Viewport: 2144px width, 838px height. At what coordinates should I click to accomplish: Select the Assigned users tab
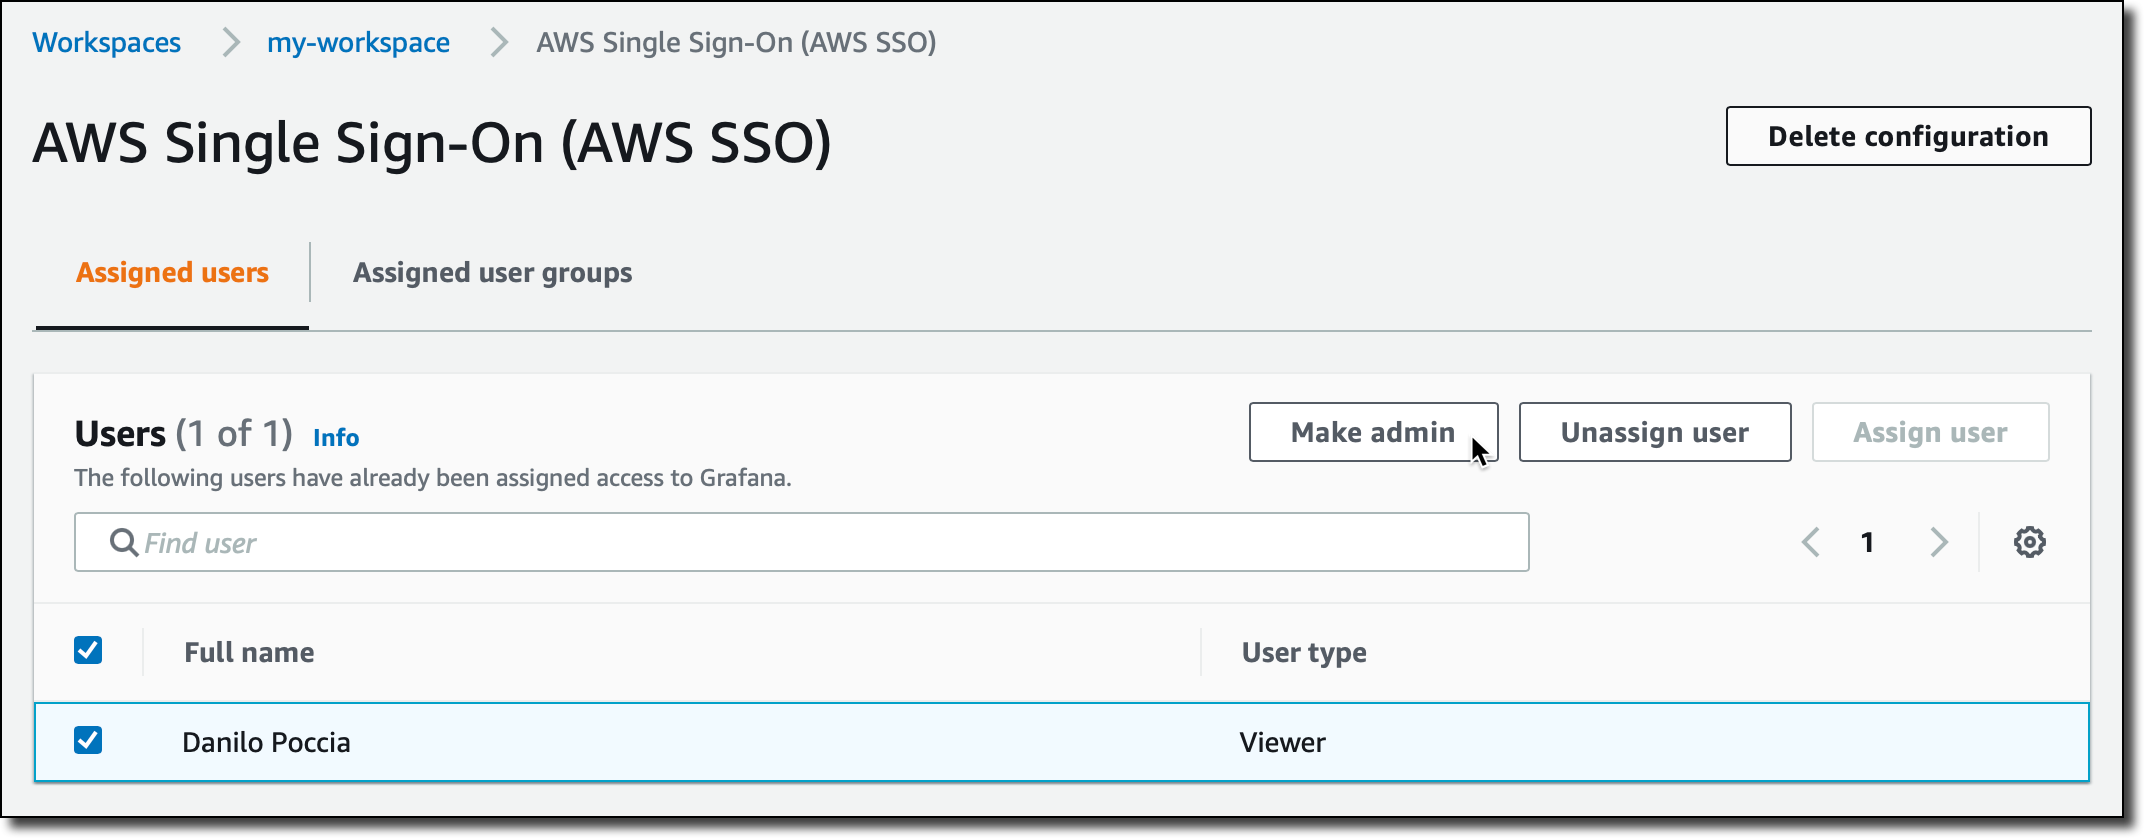pos(172,272)
